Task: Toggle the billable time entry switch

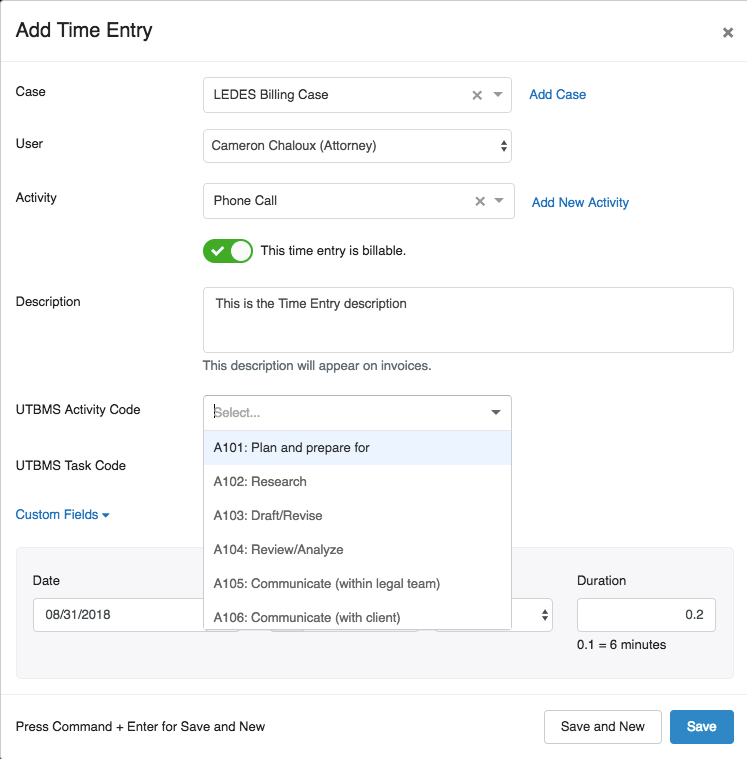Action: [x=228, y=251]
